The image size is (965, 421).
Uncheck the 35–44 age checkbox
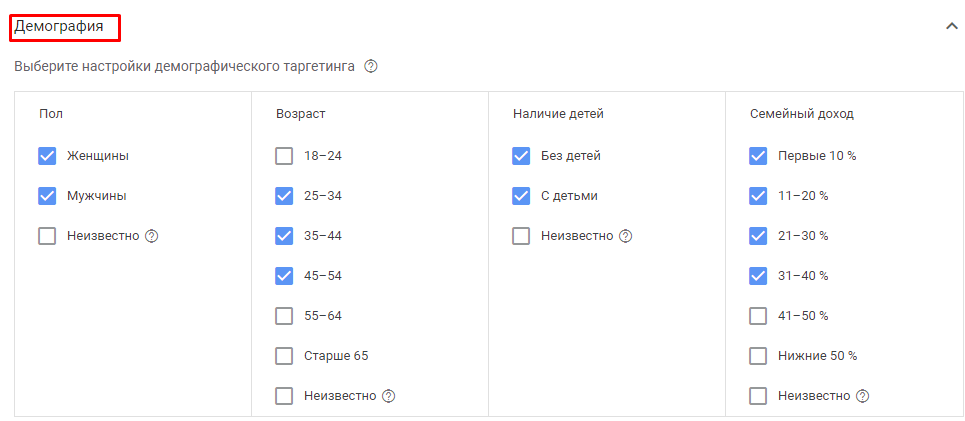pyautogui.click(x=284, y=236)
